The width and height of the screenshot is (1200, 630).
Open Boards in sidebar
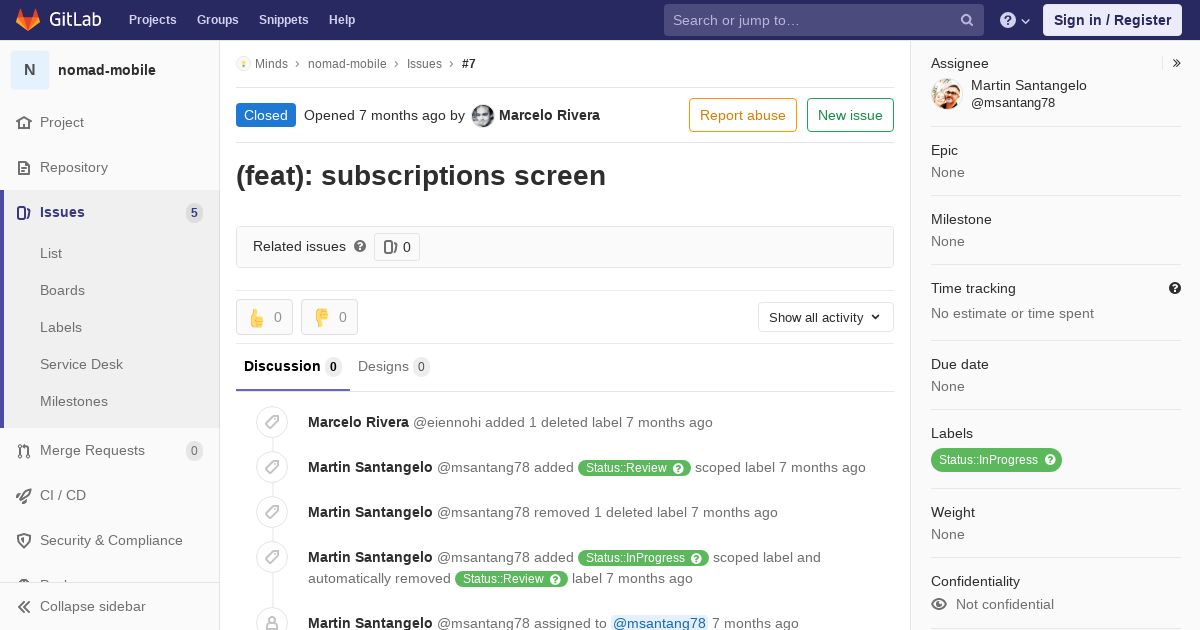[62, 290]
